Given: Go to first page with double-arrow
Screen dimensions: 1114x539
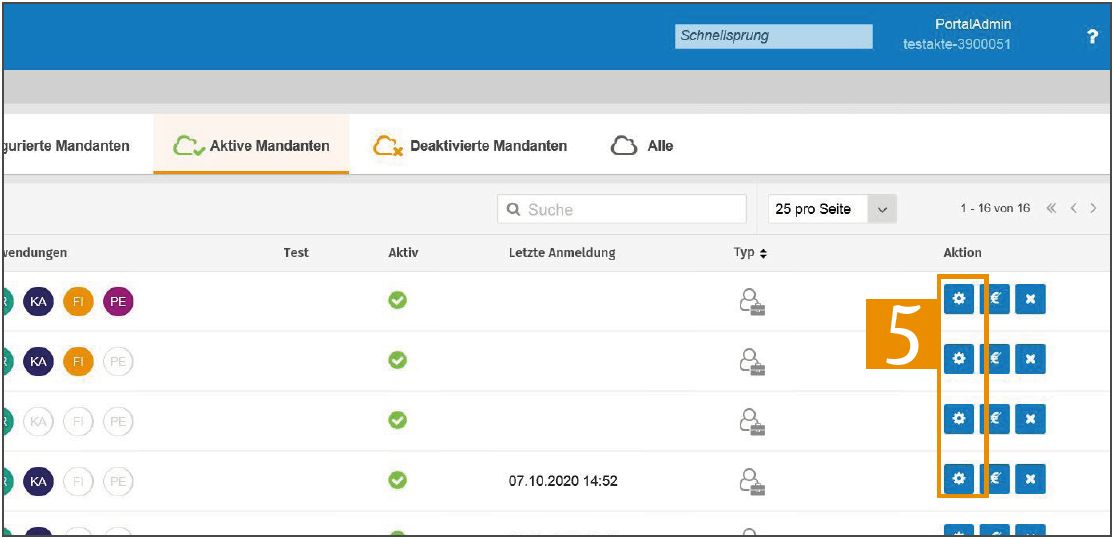Looking at the screenshot, I should point(1051,208).
